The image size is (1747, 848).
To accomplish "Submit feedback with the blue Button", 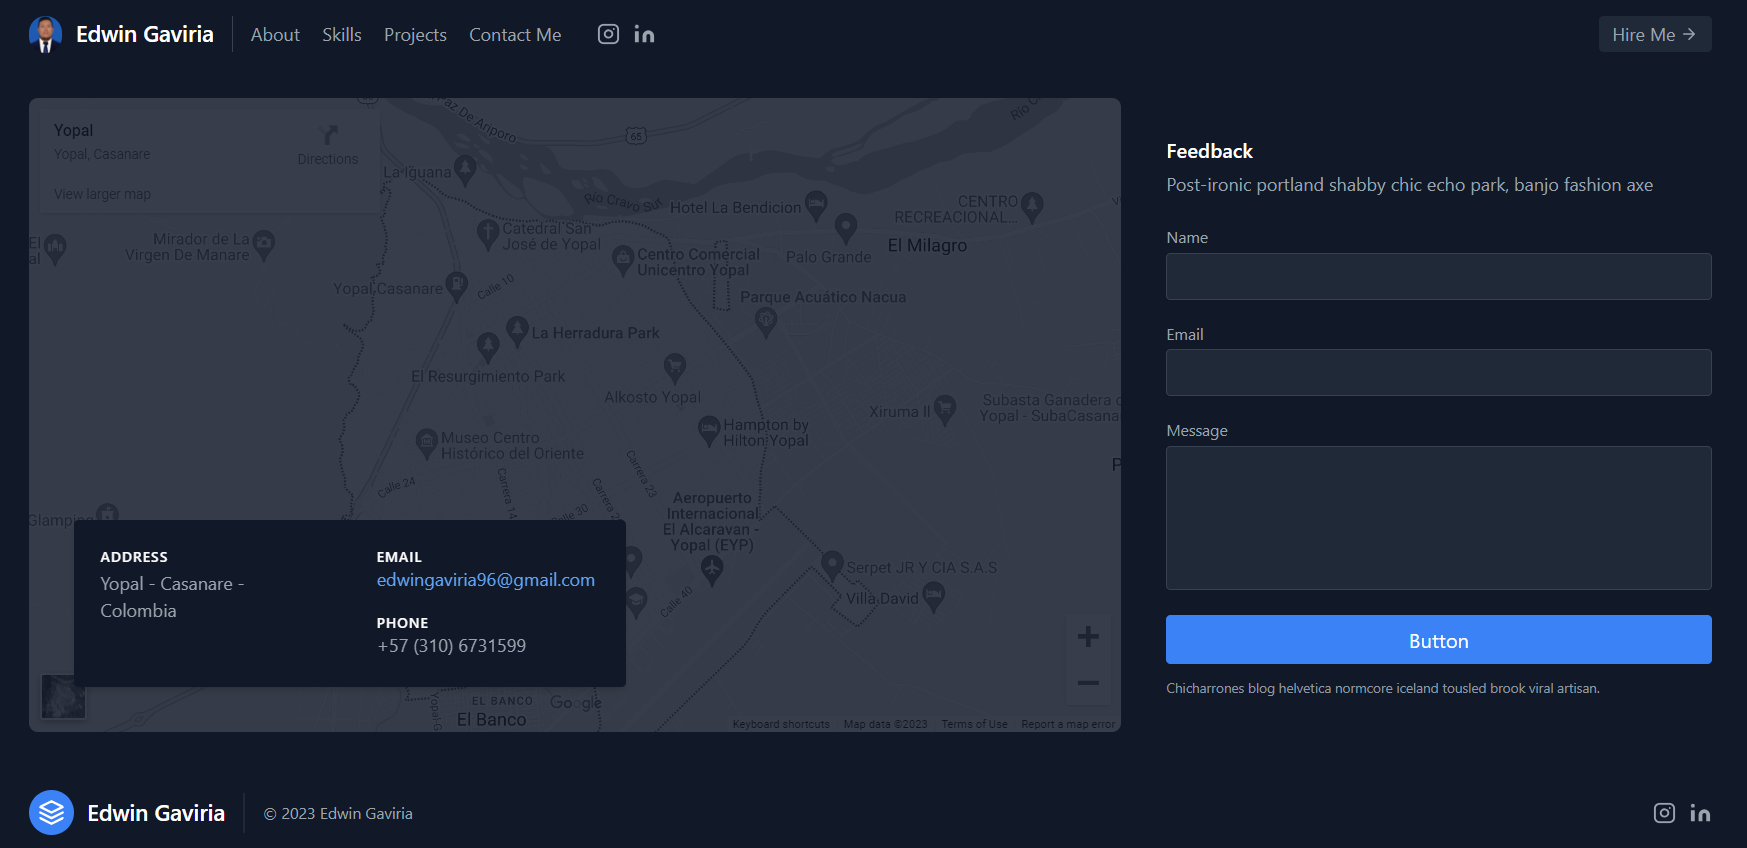I will [x=1439, y=640].
